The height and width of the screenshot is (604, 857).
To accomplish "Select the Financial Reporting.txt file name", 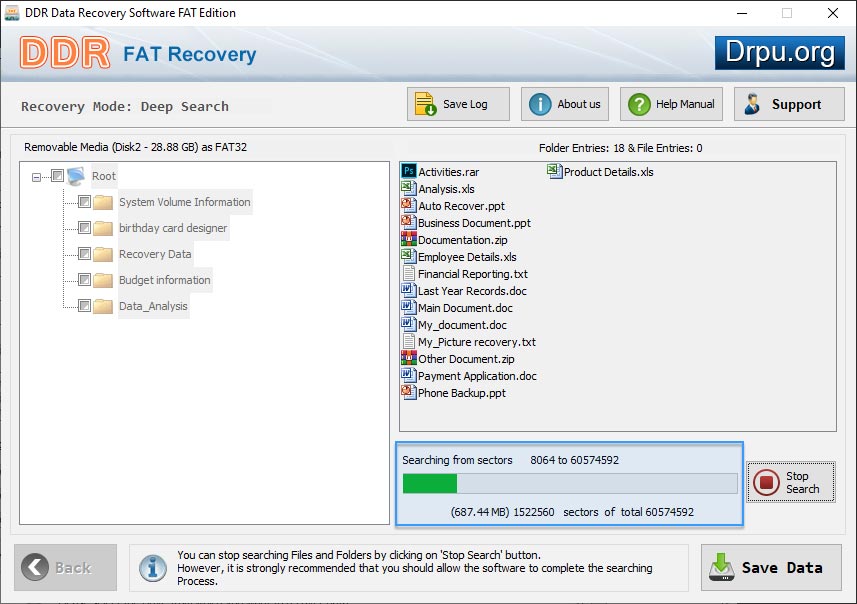I will [473, 274].
